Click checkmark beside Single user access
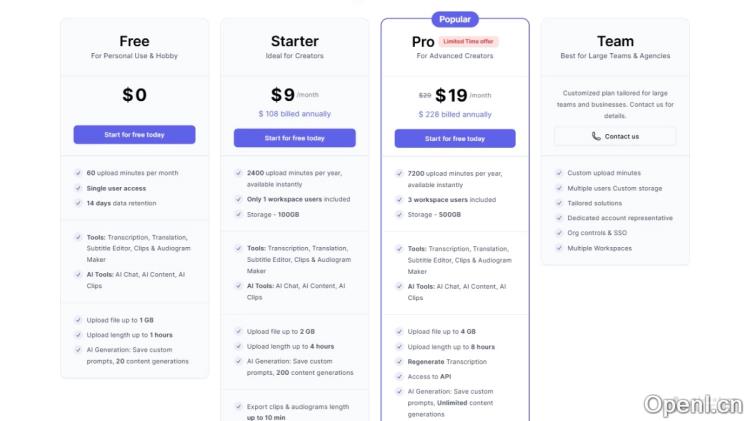Viewport: 750px width, 421px height. pyautogui.click(x=78, y=188)
